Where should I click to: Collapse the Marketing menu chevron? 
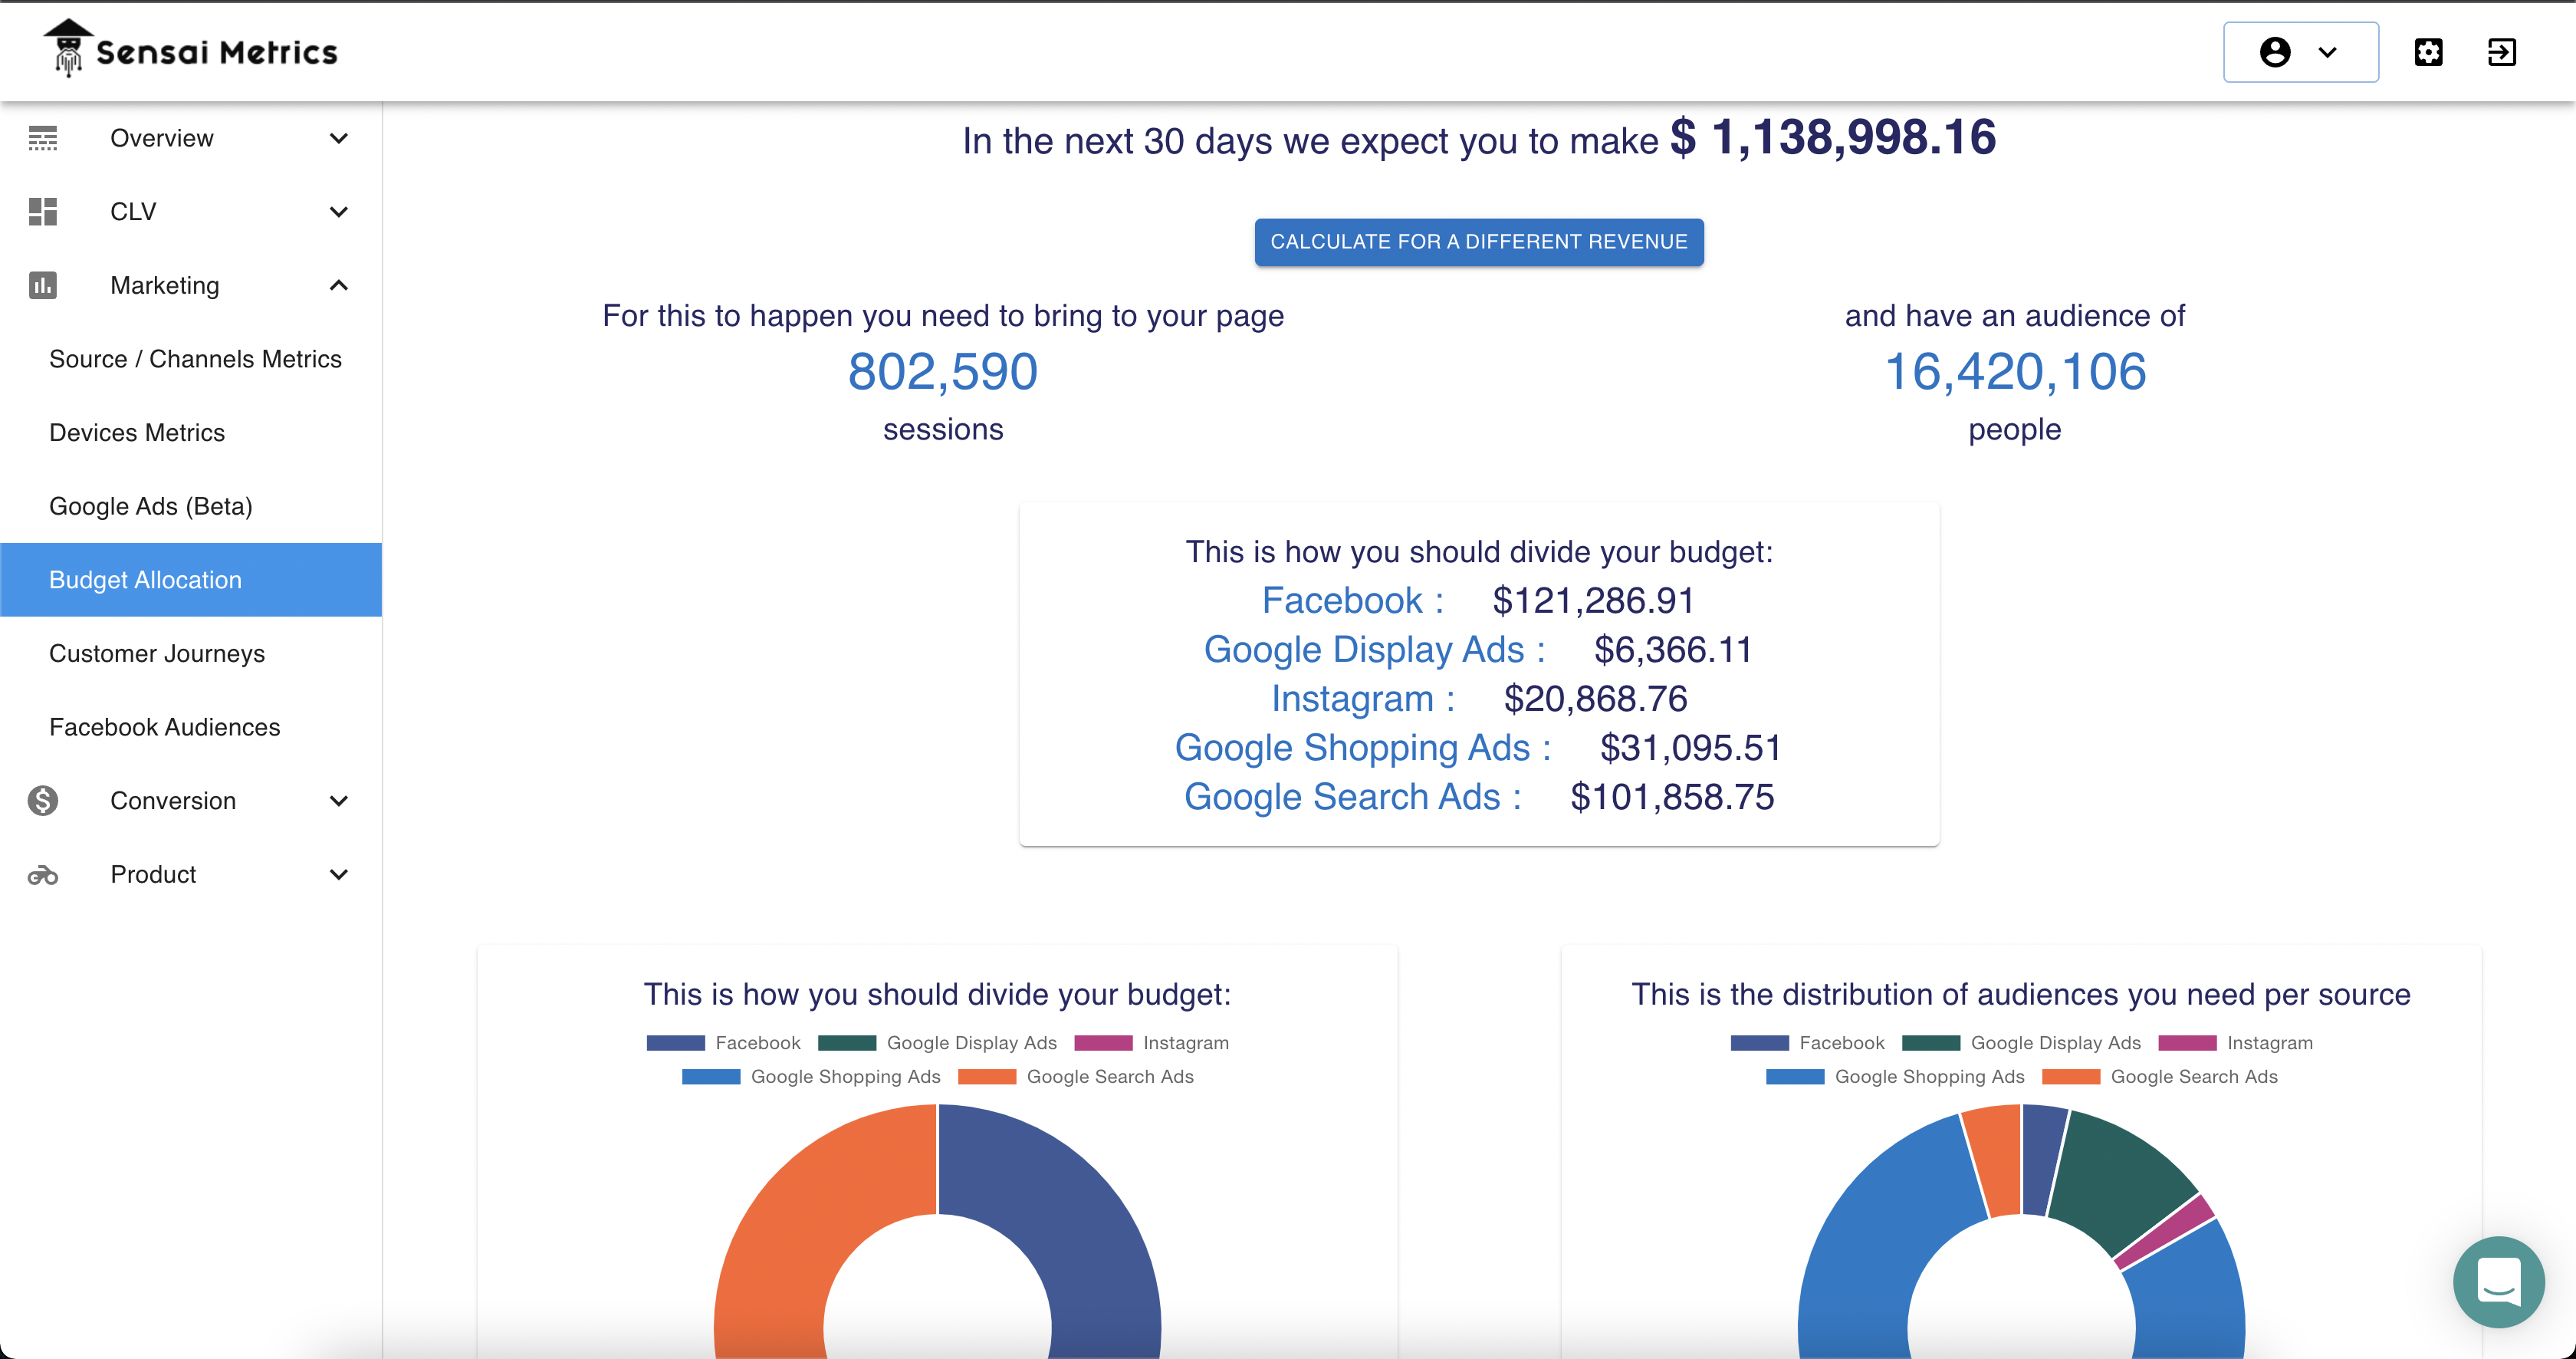tap(339, 285)
